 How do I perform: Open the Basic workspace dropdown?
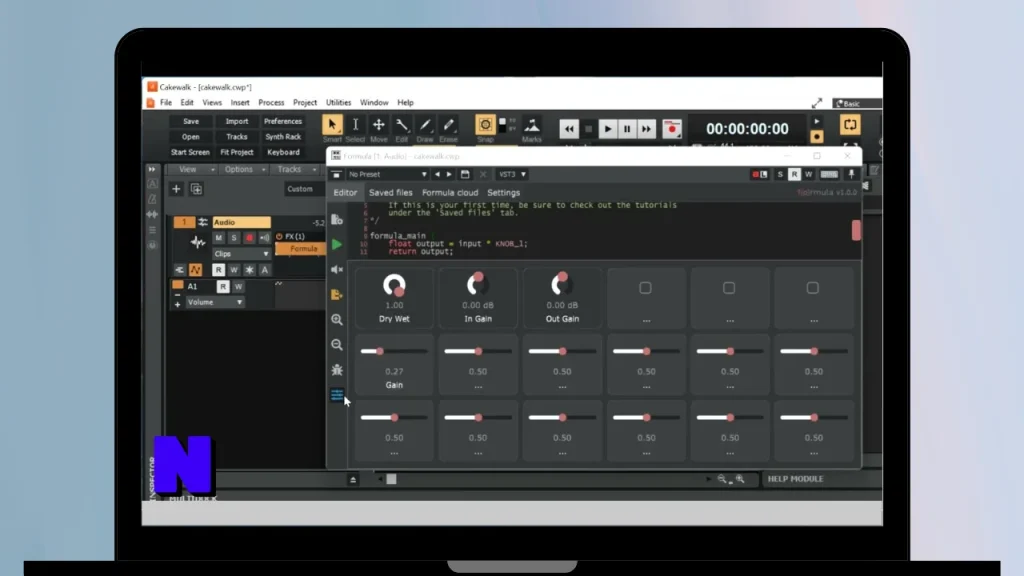click(x=857, y=103)
